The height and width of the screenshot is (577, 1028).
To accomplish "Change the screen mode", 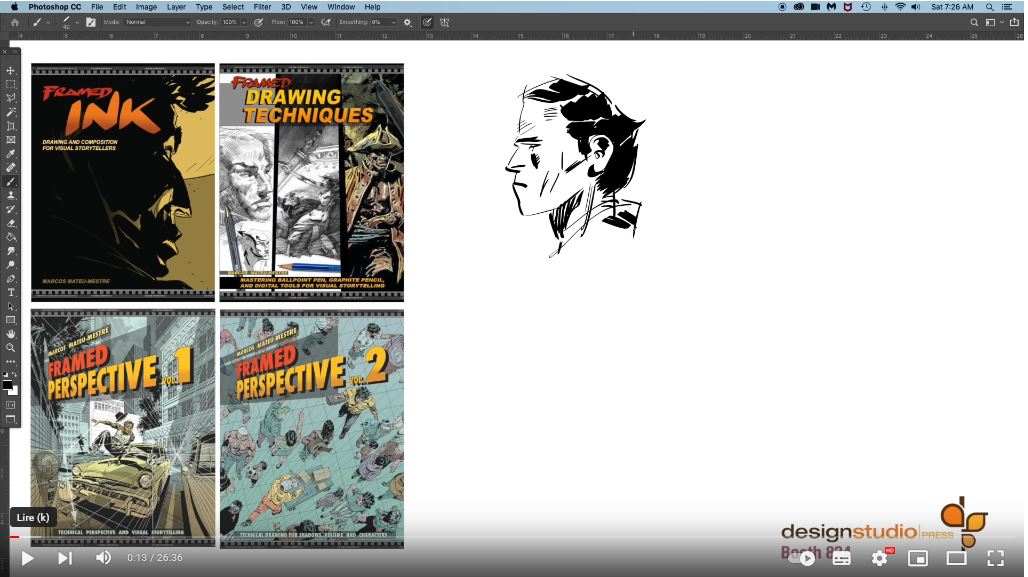I will point(10,419).
